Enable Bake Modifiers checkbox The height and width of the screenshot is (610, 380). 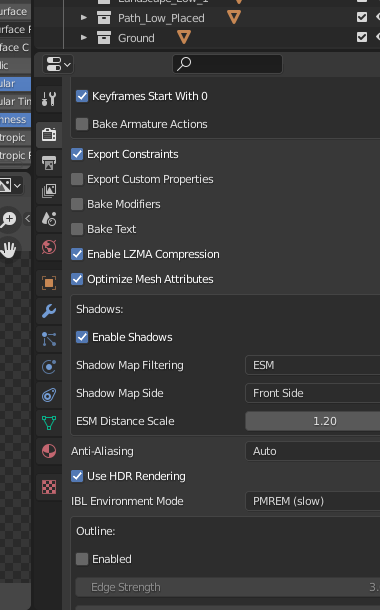[x=77, y=204]
